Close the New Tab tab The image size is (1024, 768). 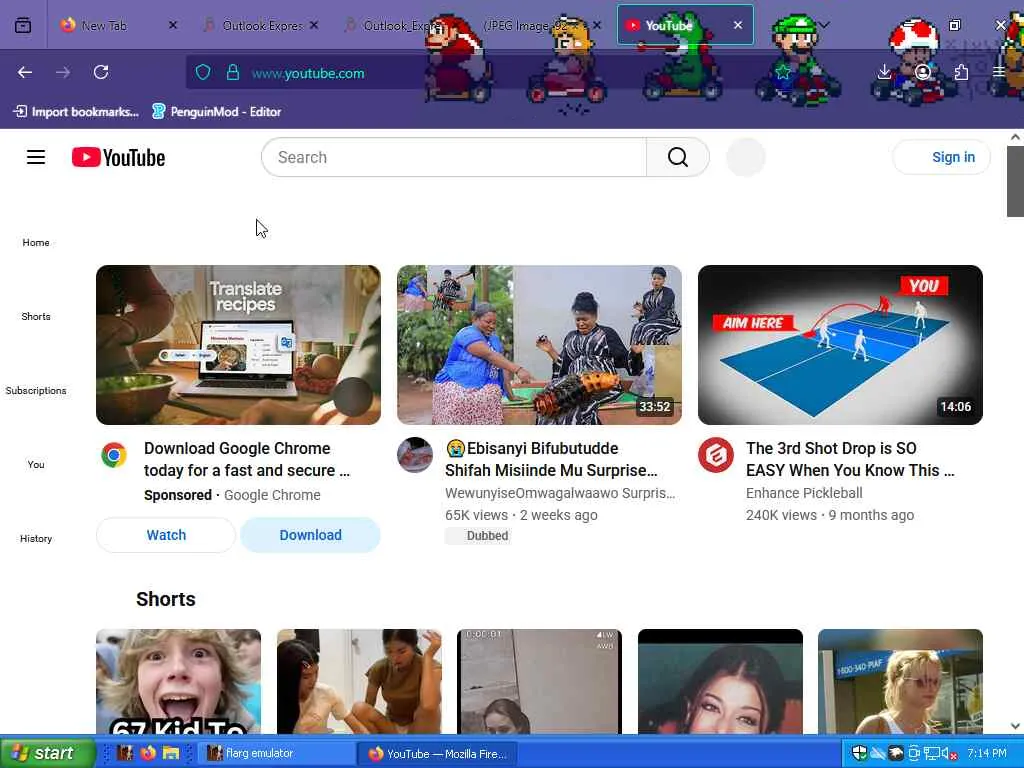[172, 25]
